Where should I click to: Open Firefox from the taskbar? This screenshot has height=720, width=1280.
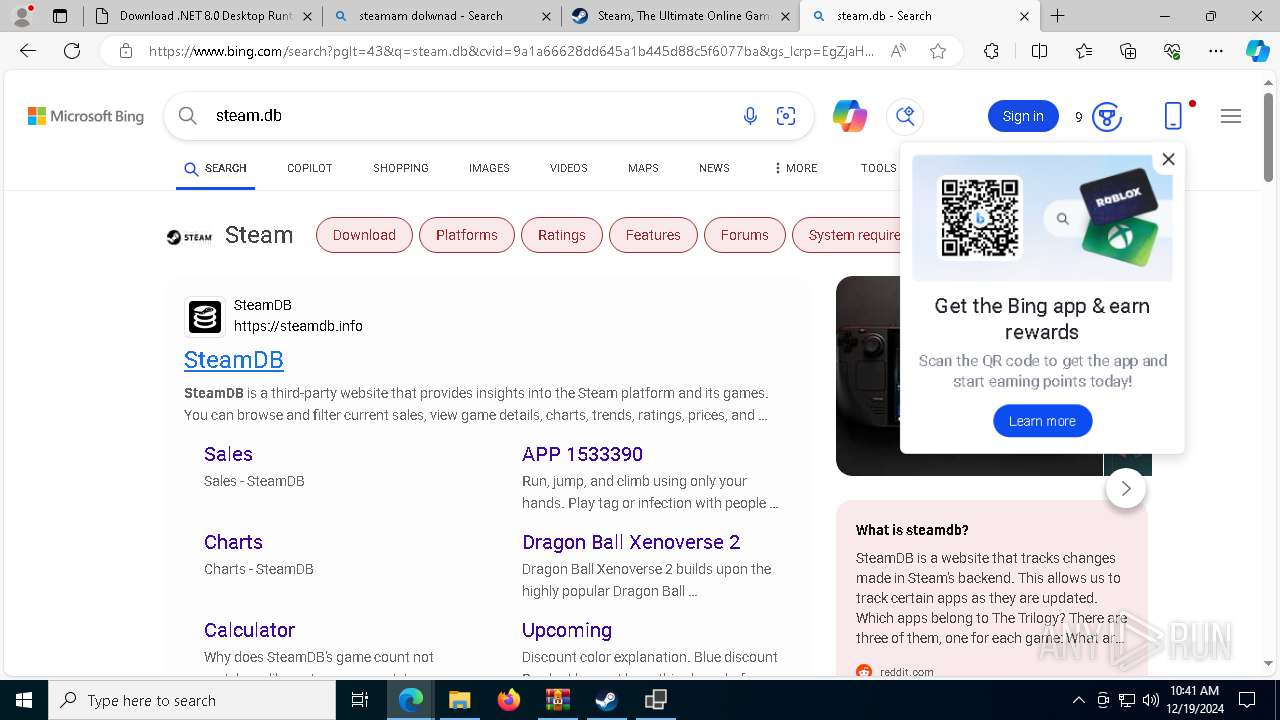[x=509, y=700]
